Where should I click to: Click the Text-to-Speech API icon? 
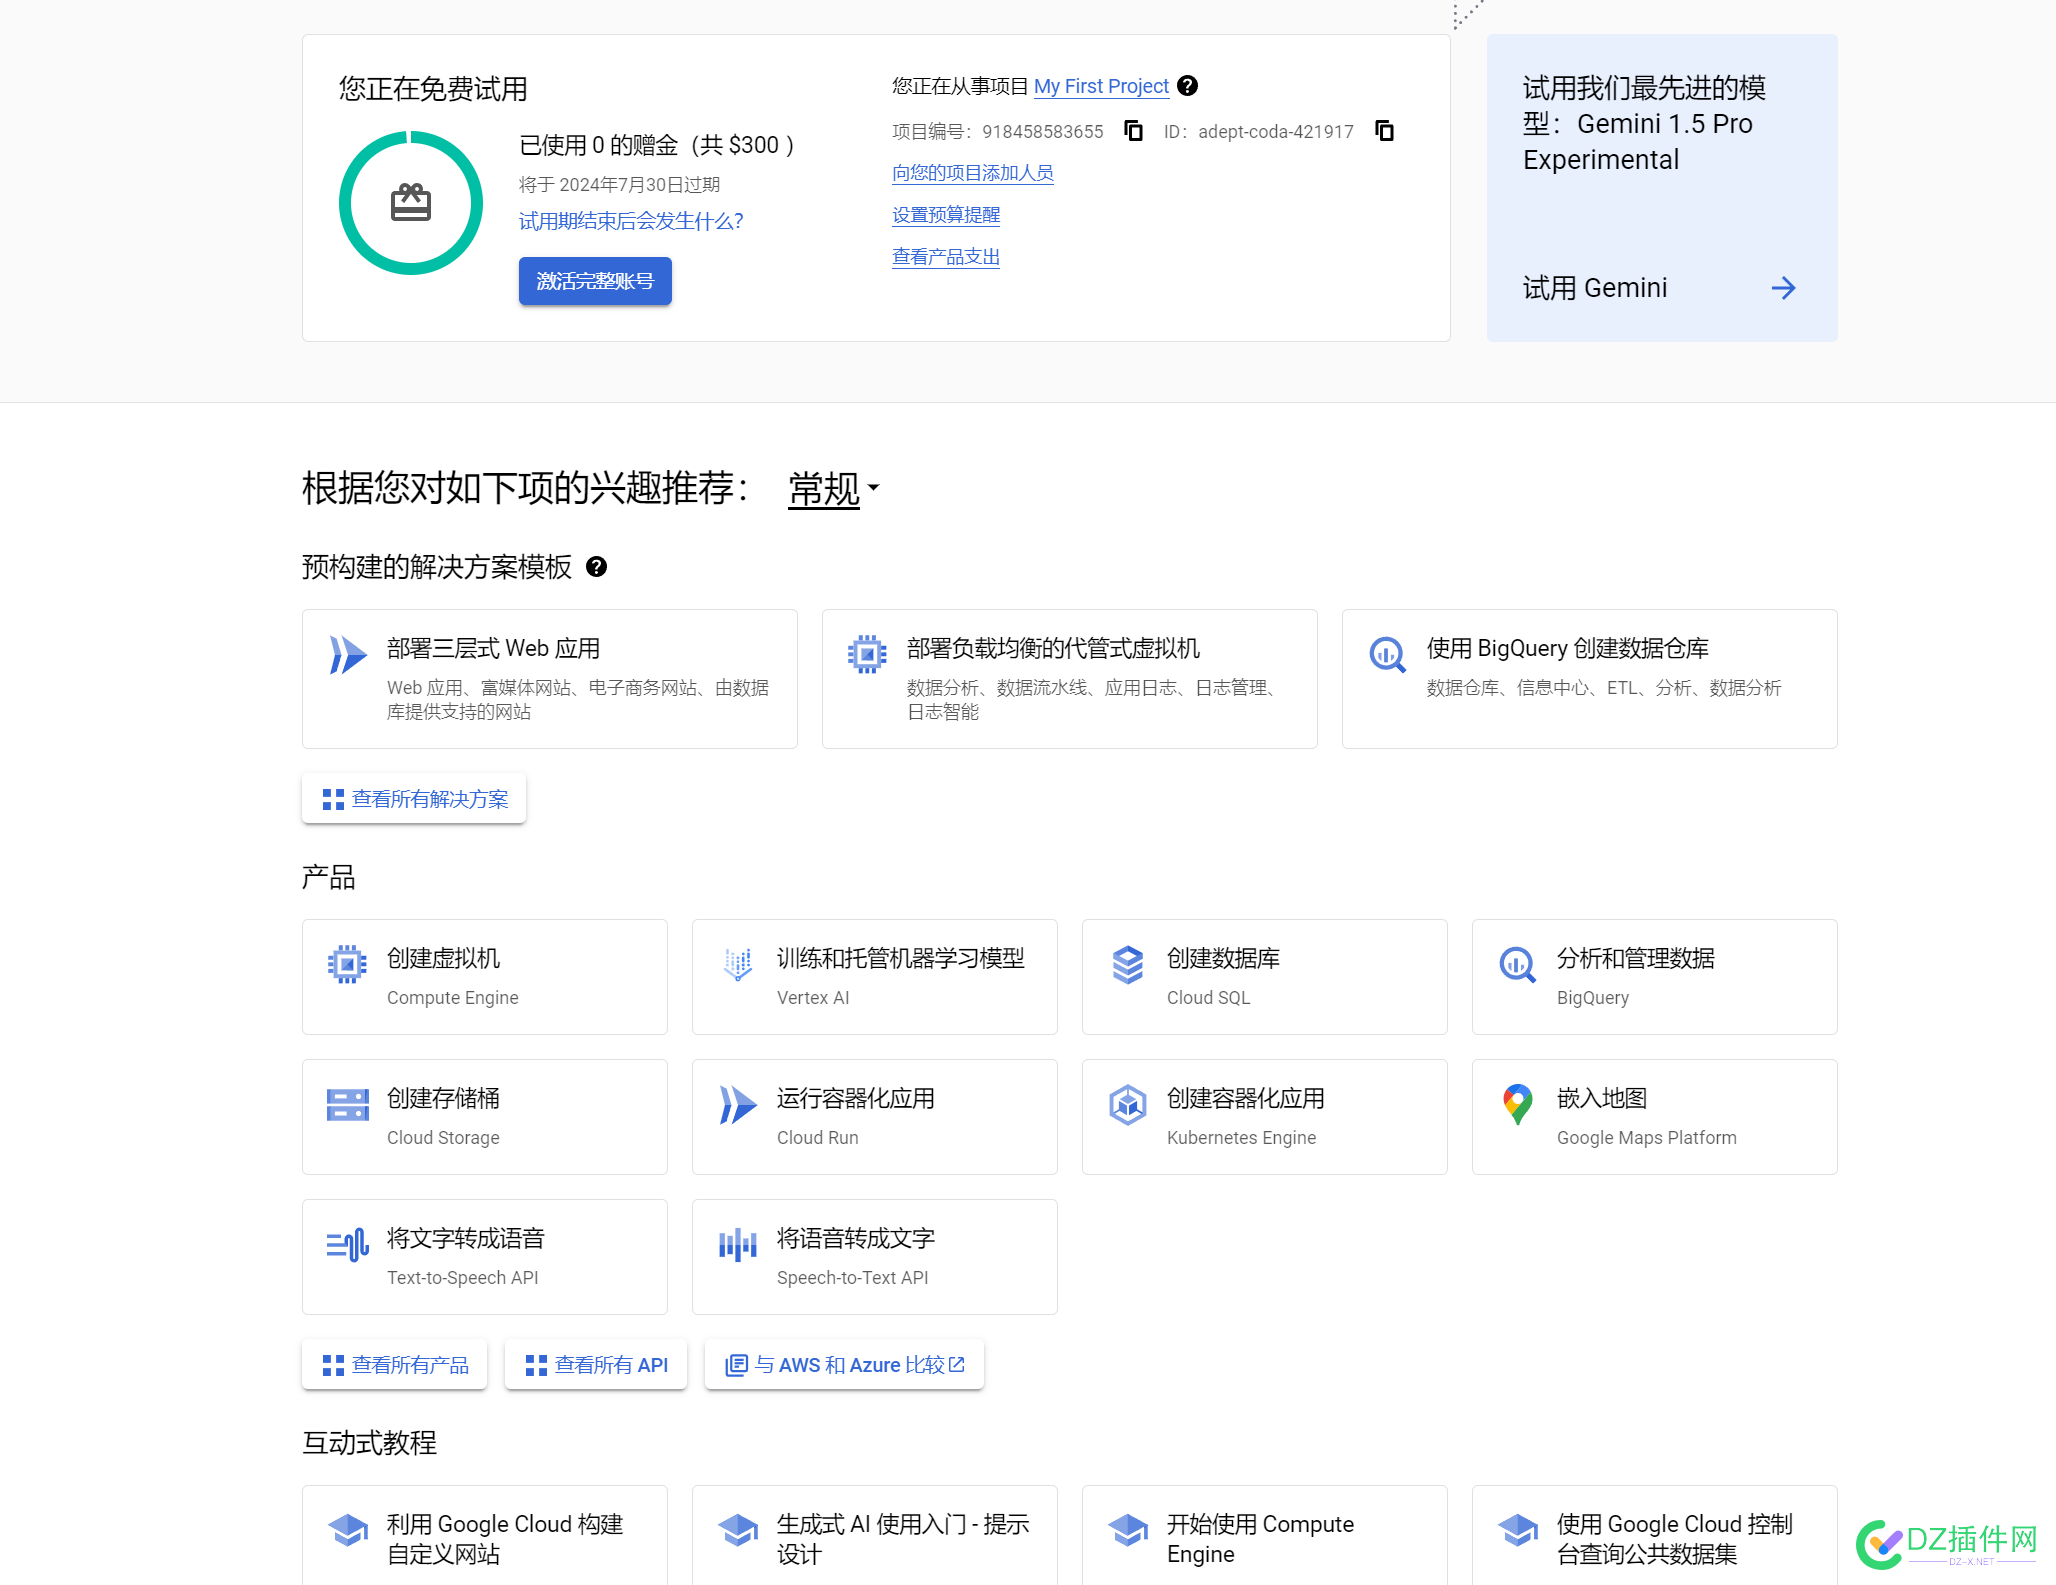tap(347, 1244)
